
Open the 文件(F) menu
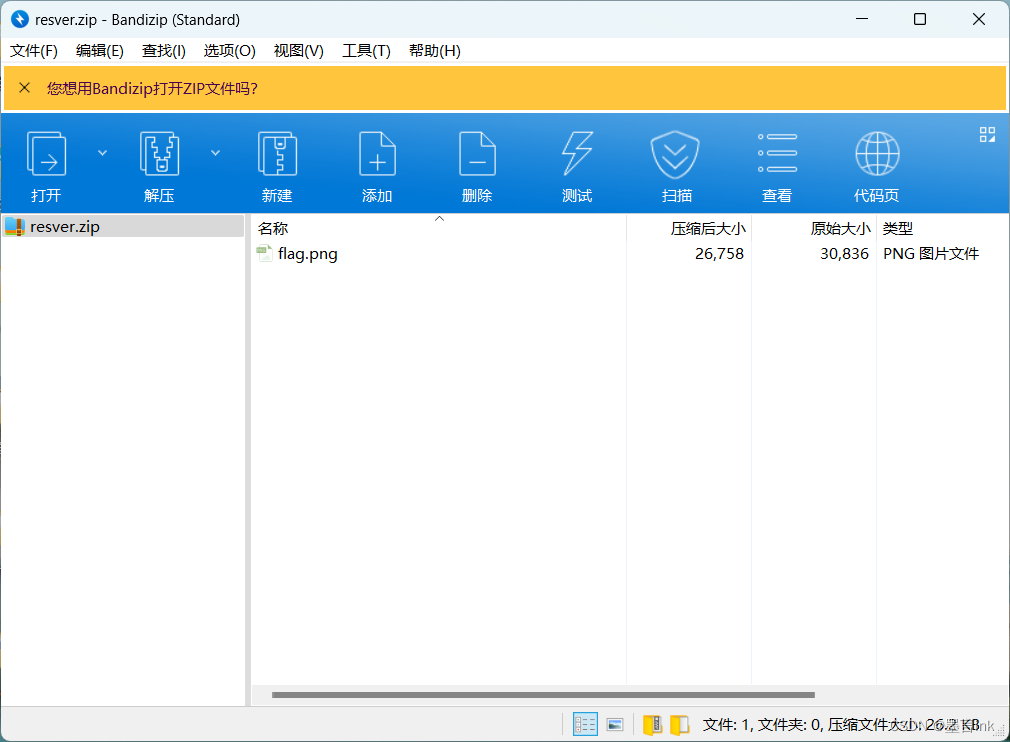tap(33, 51)
